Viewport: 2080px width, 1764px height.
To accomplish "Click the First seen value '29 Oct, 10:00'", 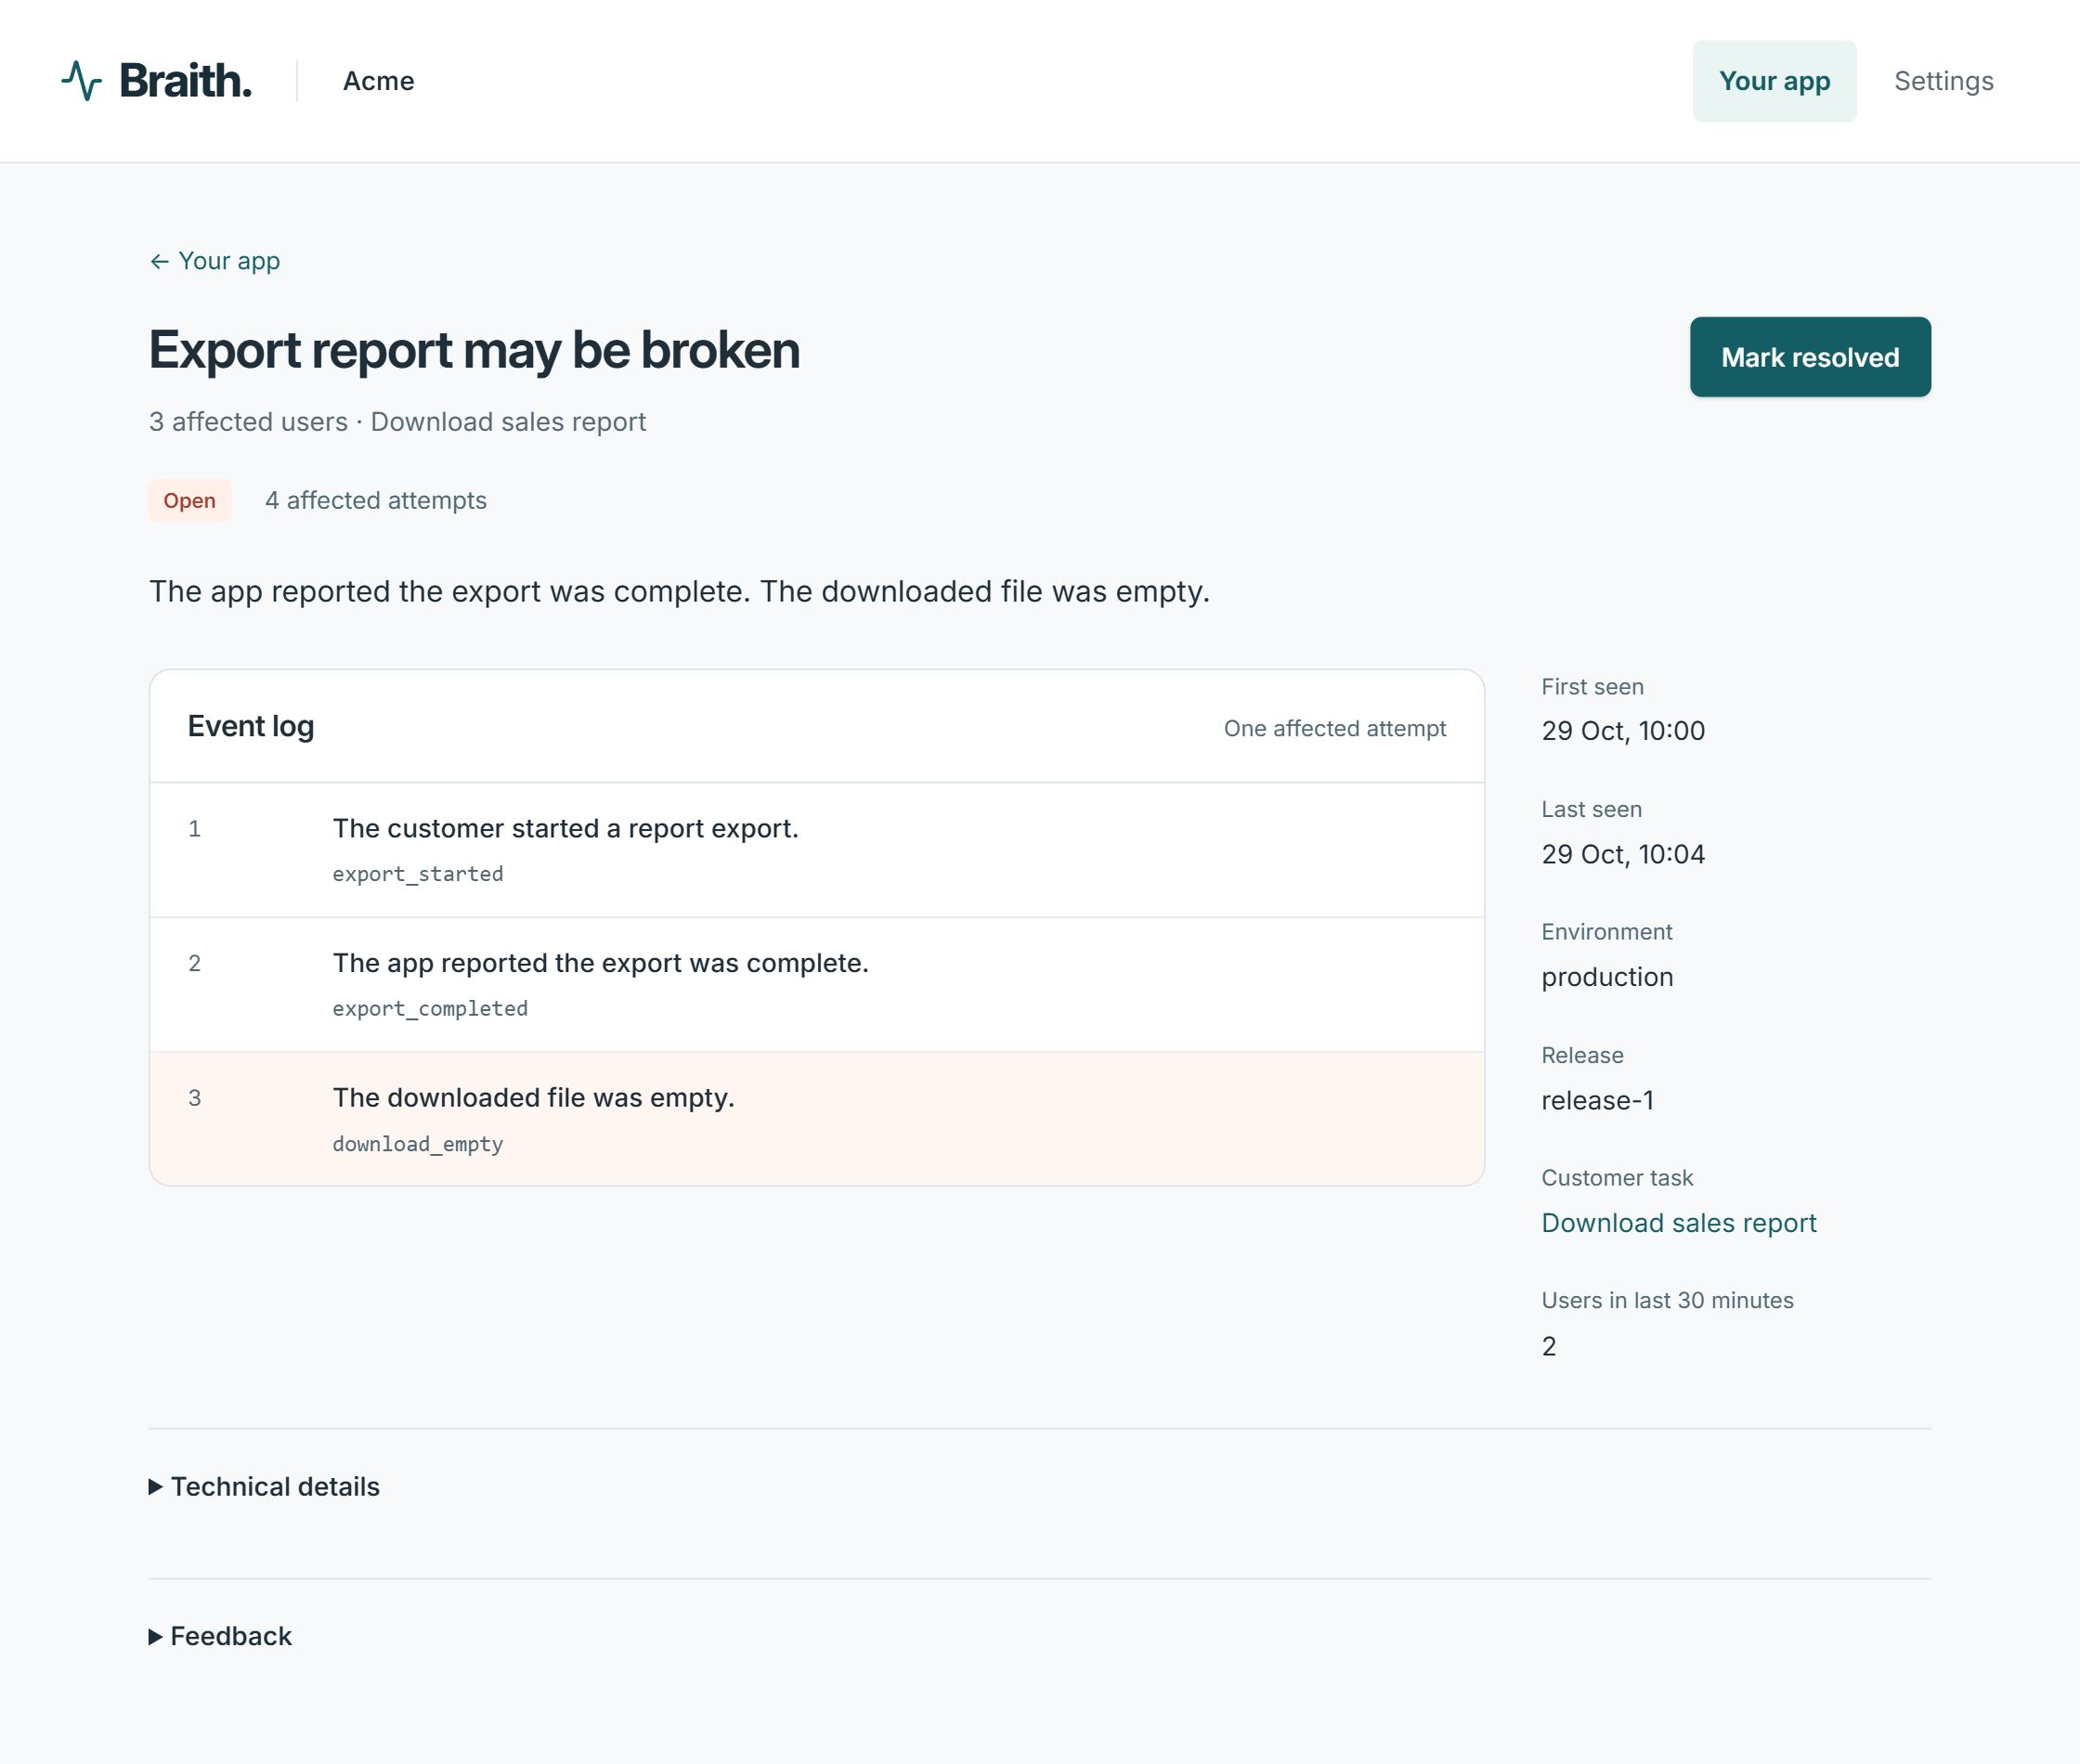I will coord(1623,731).
